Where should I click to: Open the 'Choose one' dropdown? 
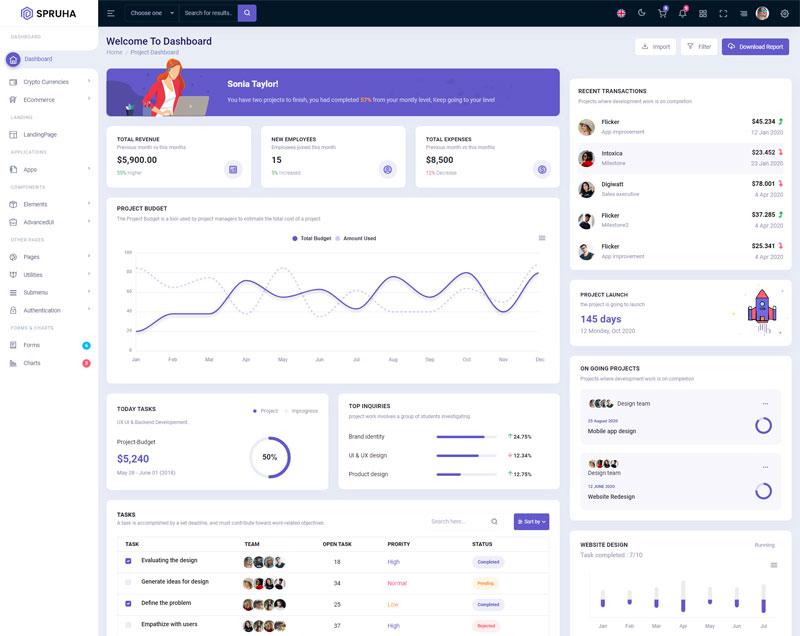pos(151,13)
